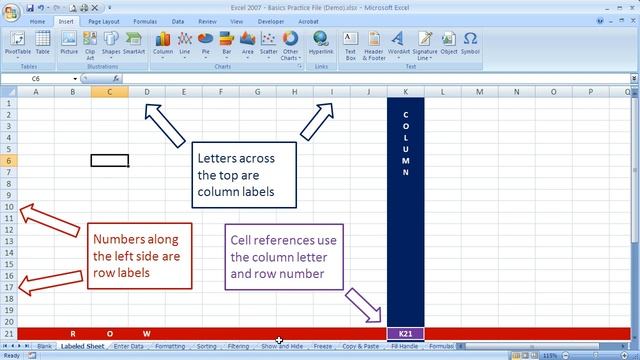Click the Insert Function fx button

tap(116, 78)
